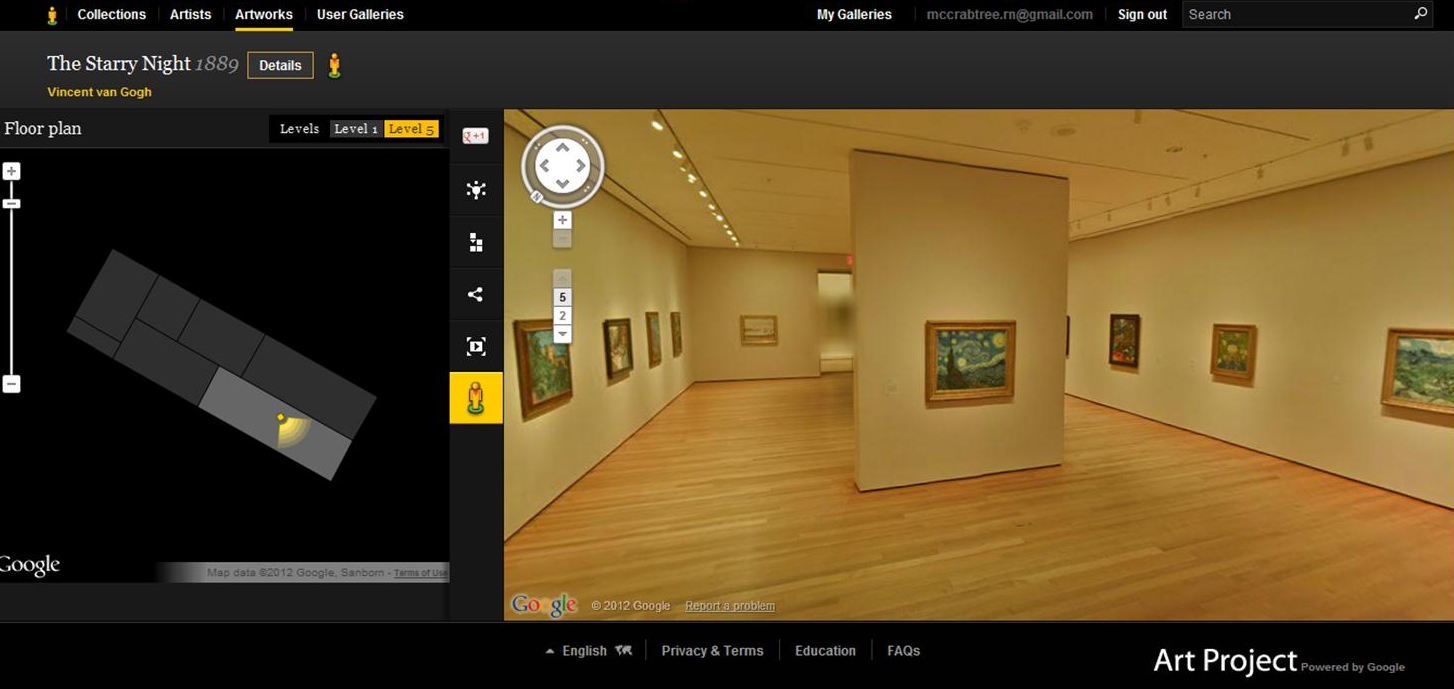Zoom out the museum view
Image resolution: width=1454 pixels, height=689 pixels.
562,239
